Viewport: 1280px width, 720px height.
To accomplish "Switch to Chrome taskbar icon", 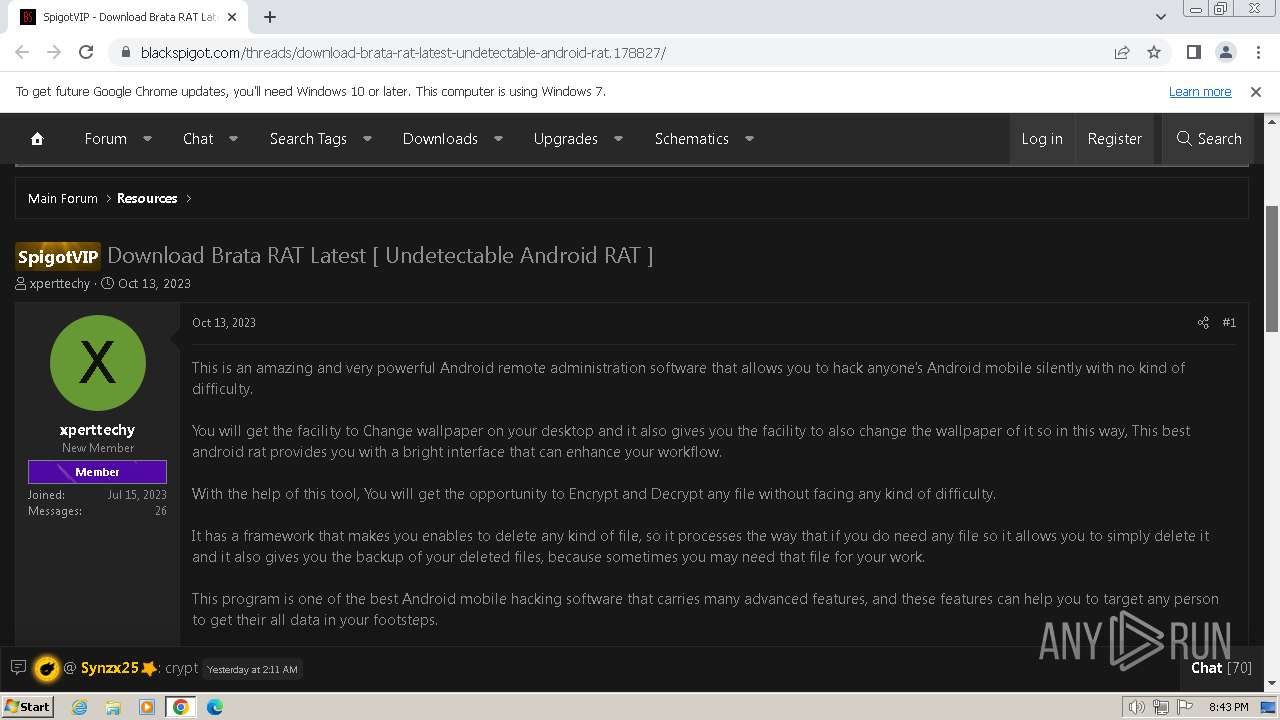I will tap(181, 707).
